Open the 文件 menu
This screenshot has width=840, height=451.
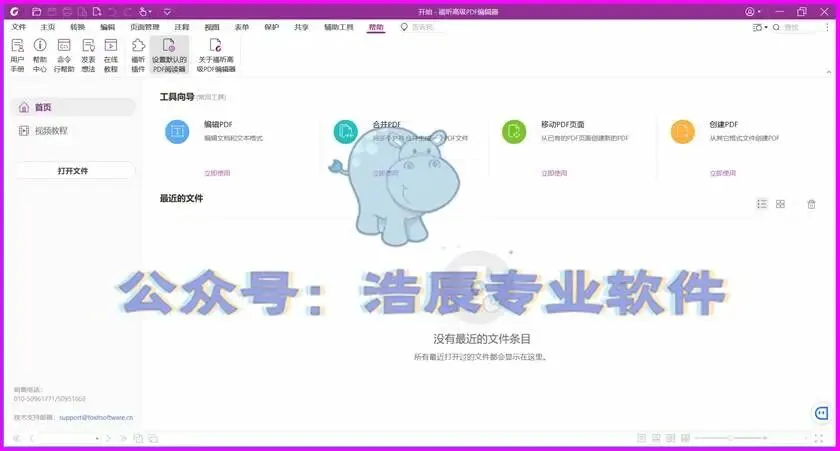point(19,27)
